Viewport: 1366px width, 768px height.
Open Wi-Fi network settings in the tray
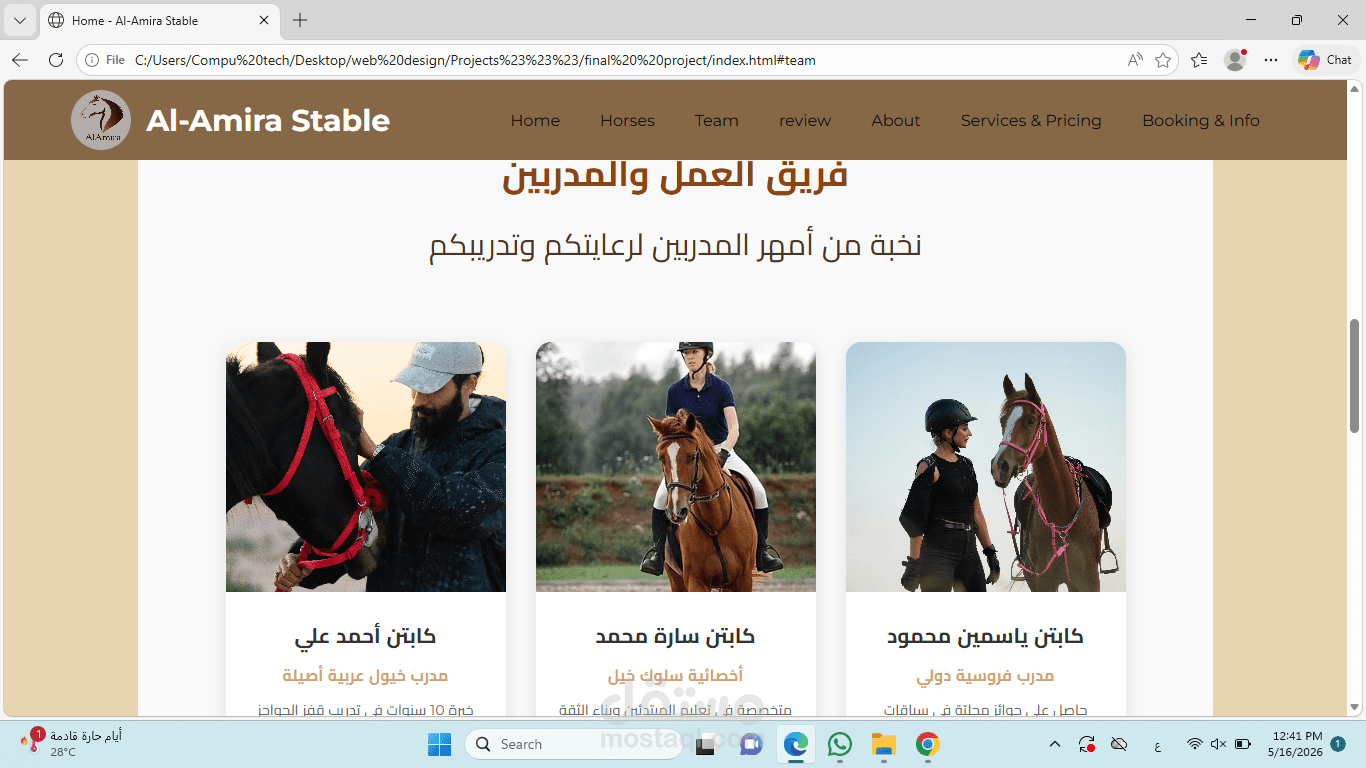pos(1195,744)
